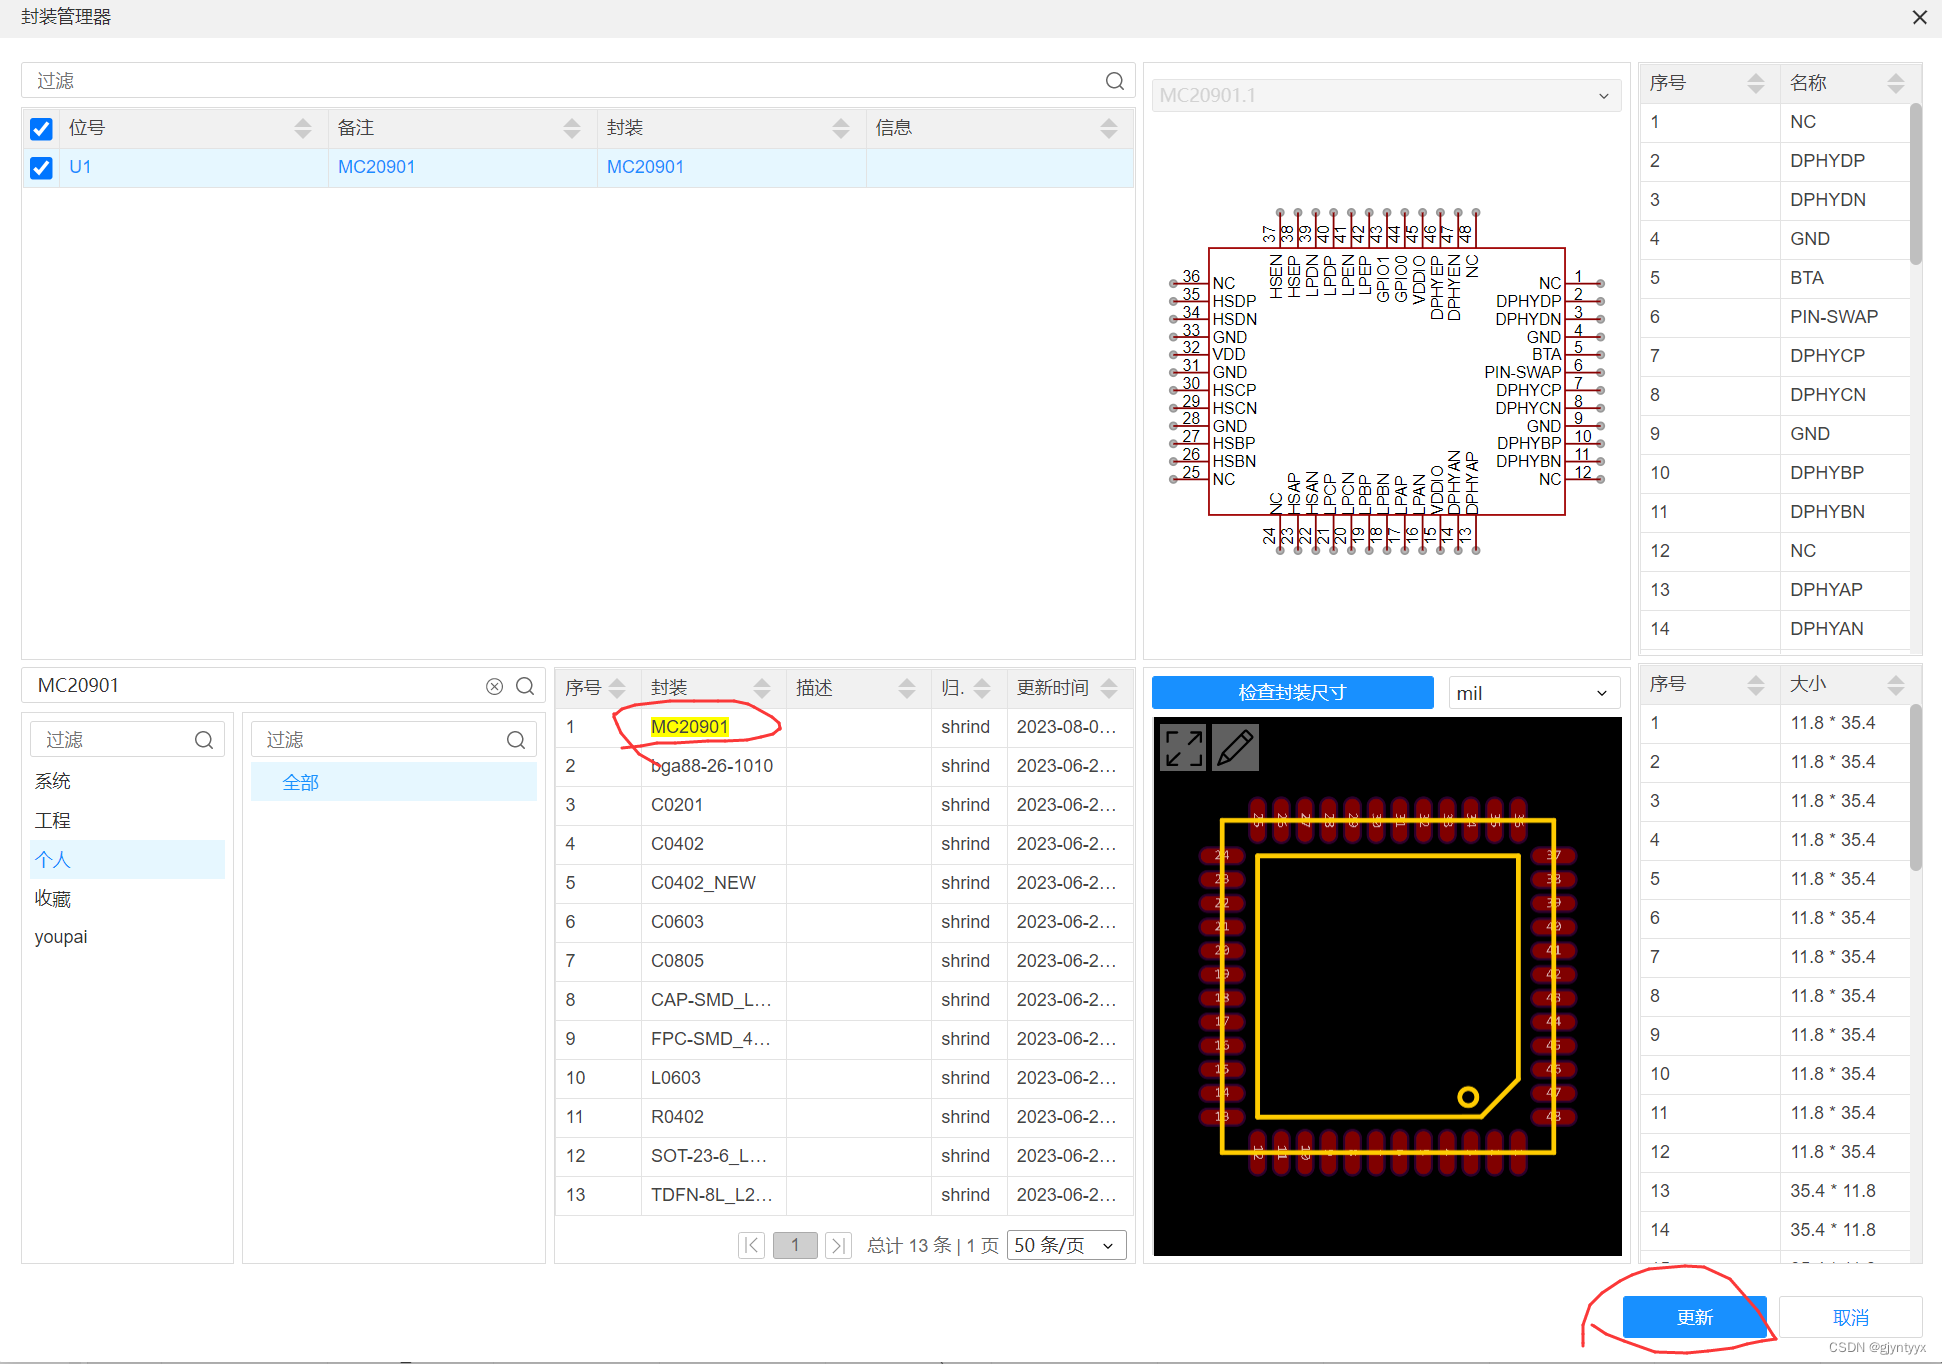
Task: Uncheck the U1 row checkbox
Action: point(40,167)
